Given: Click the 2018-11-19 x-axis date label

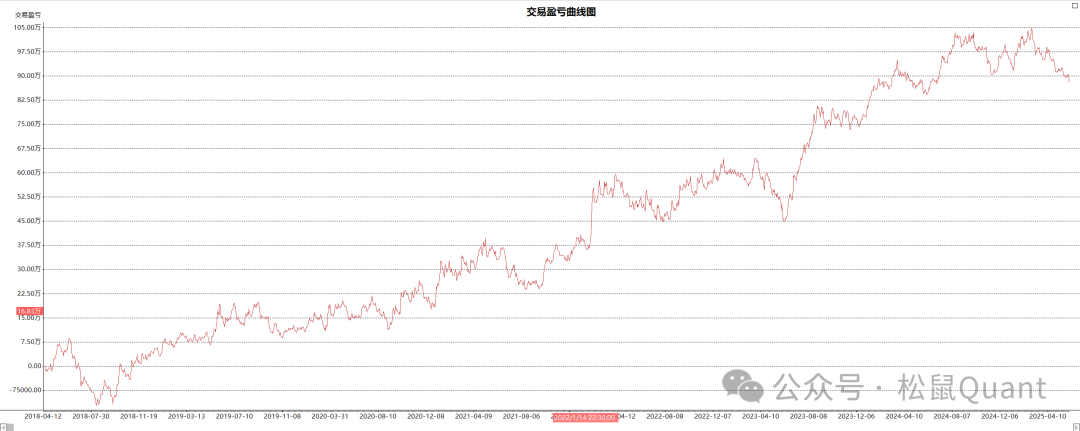Looking at the screenshot, I should point(139,416).
